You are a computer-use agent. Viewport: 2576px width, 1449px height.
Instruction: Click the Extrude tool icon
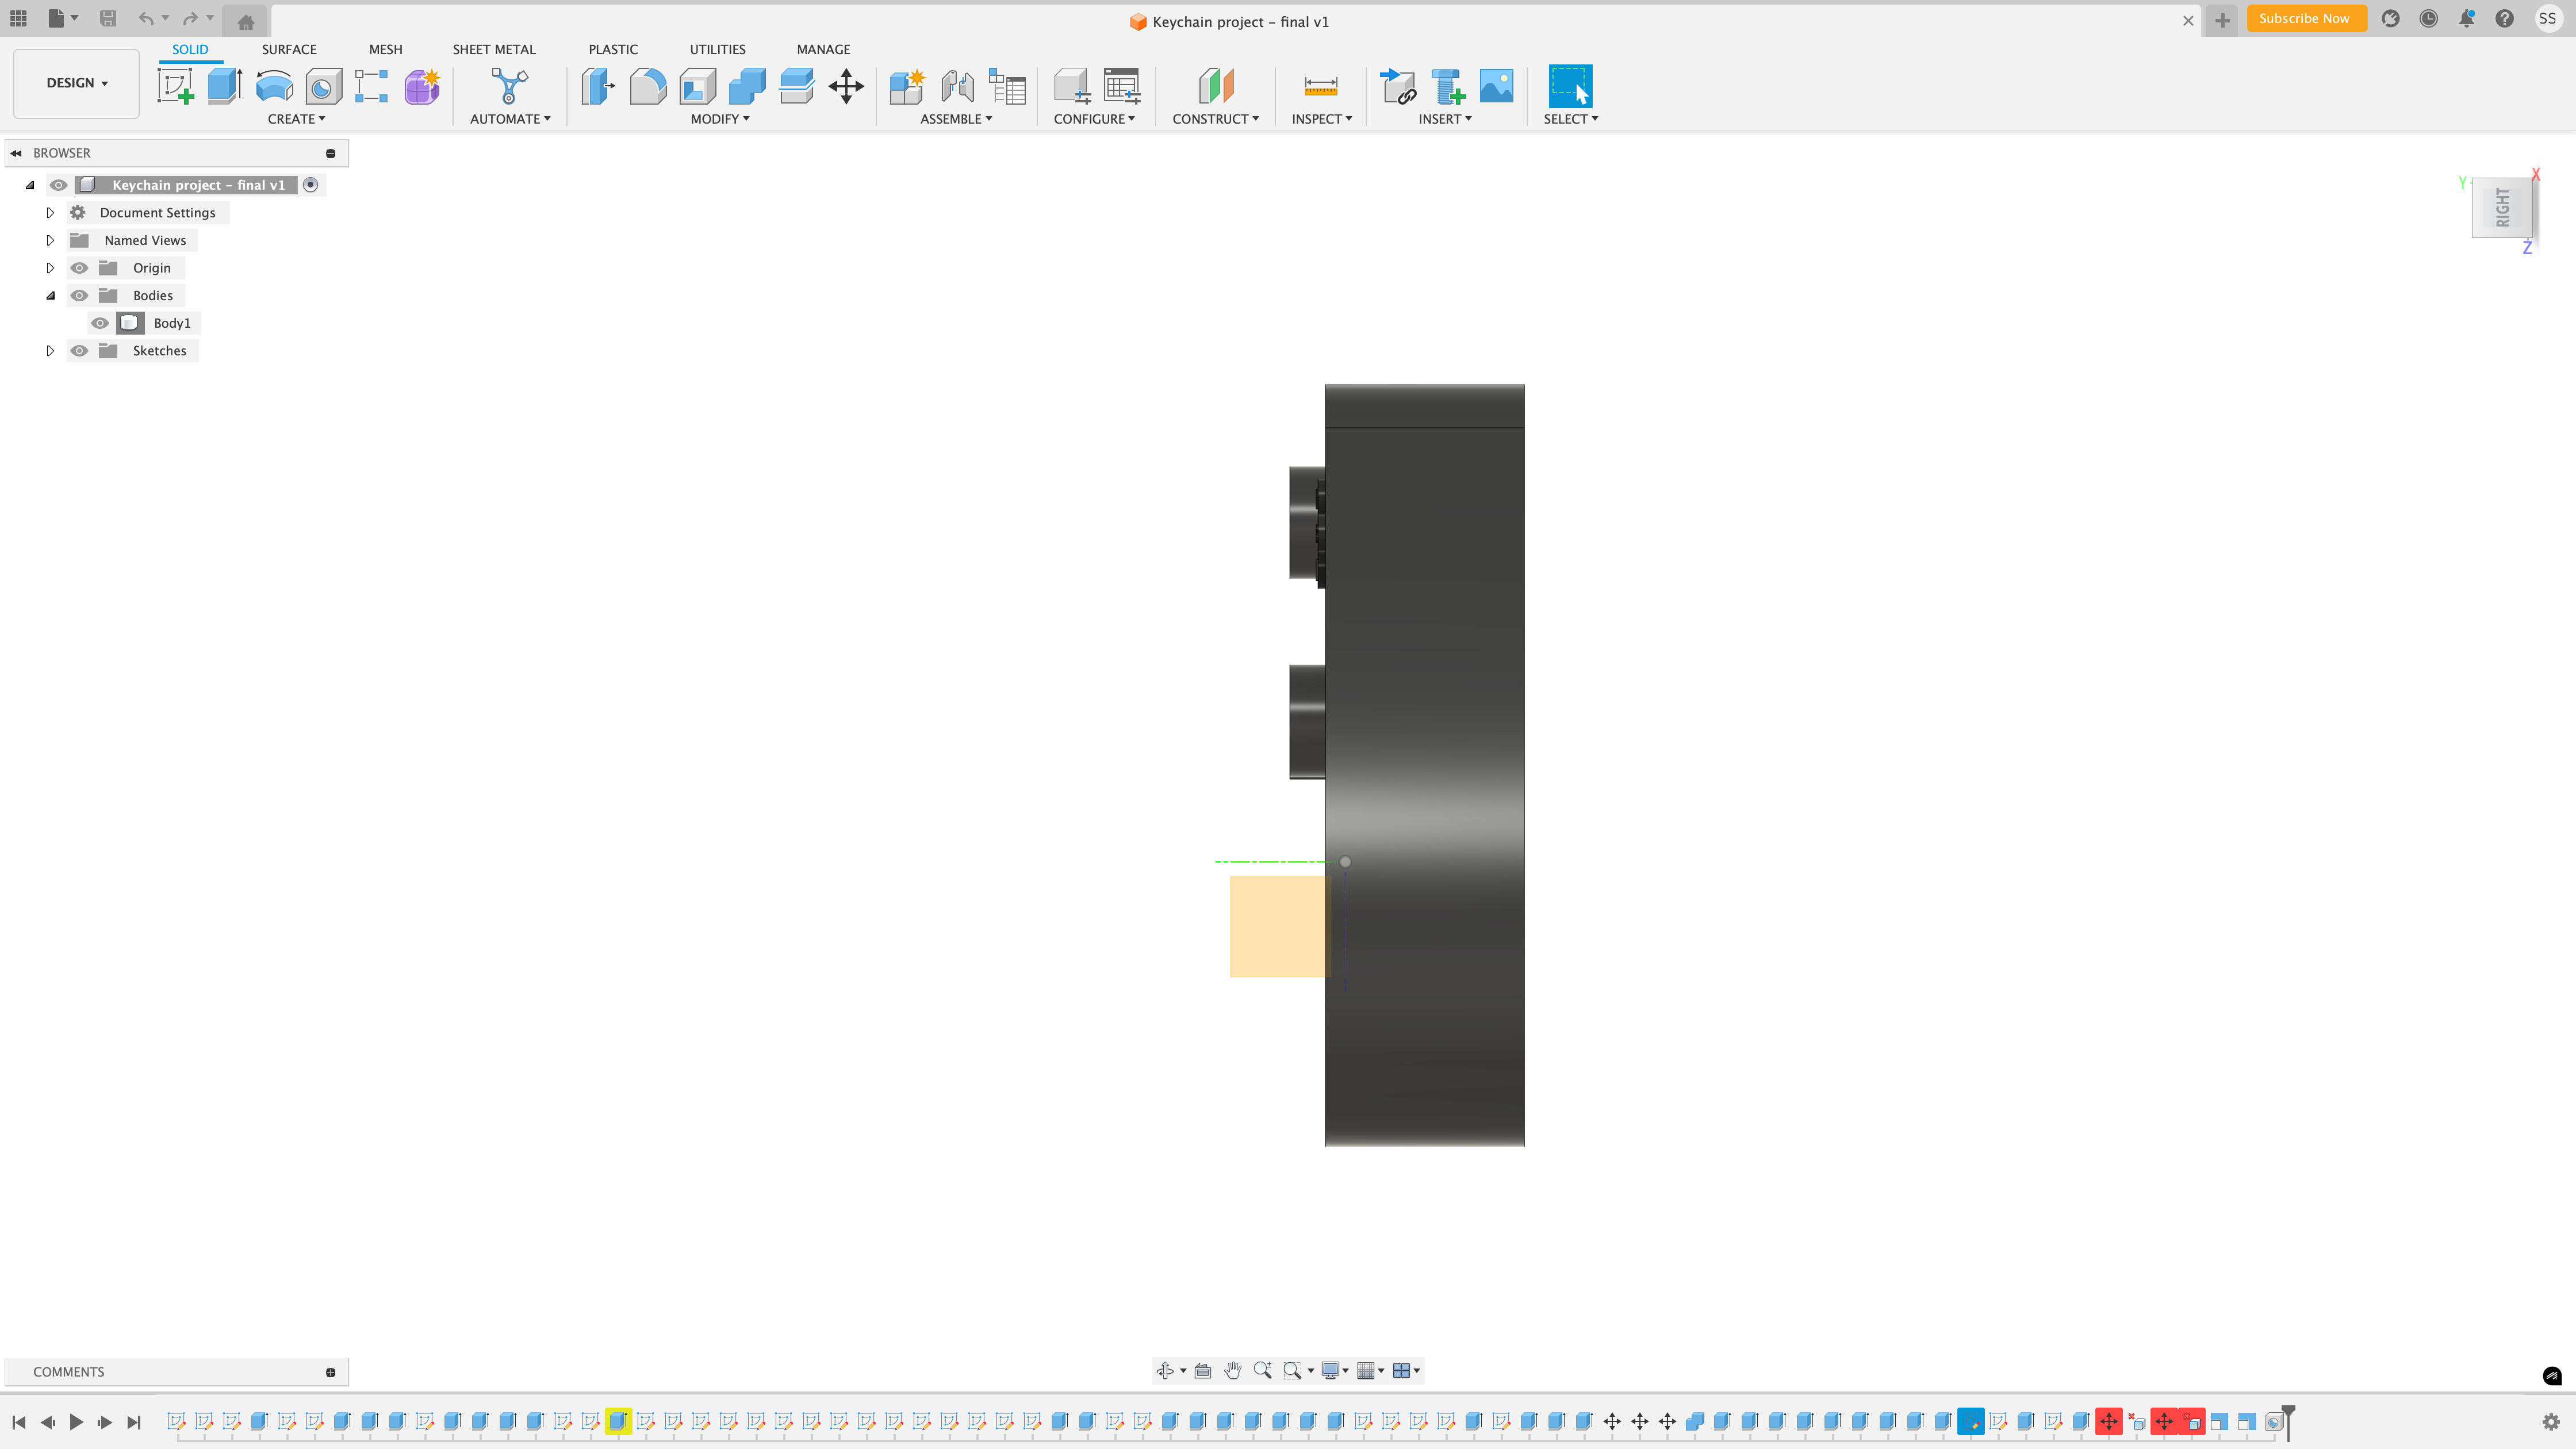[x=224, y=86]
